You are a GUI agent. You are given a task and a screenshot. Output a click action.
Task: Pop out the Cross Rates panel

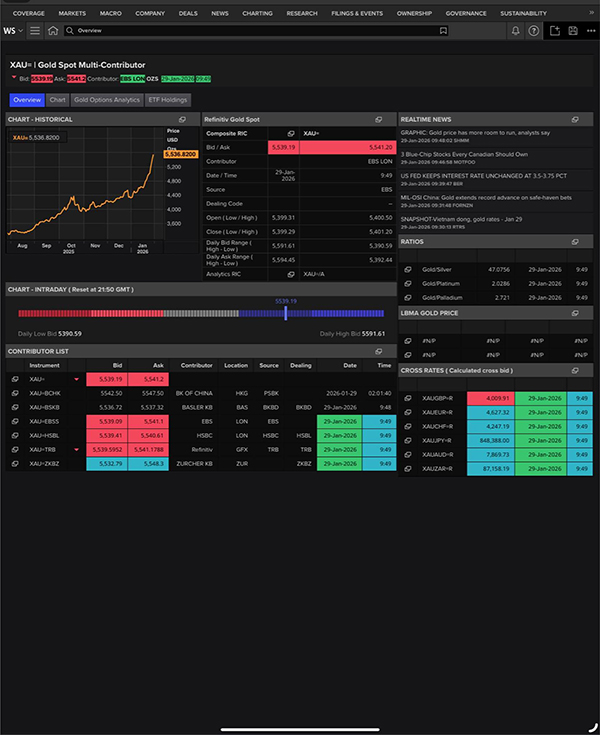(576, 370)
